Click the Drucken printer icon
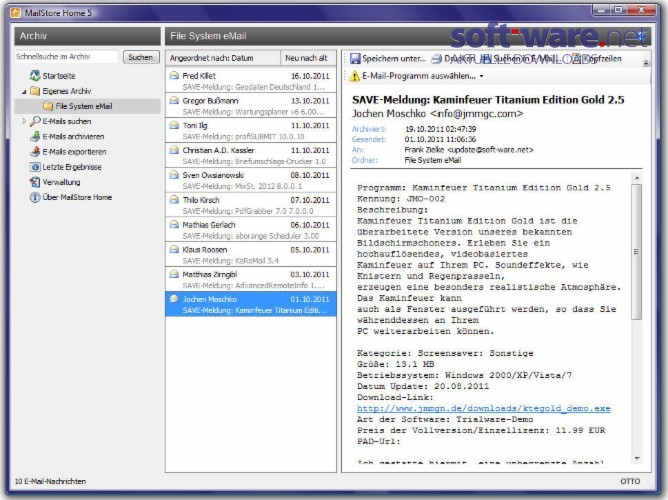The width and height of the screenshot is (668, 500). click(x=437, y=59)
